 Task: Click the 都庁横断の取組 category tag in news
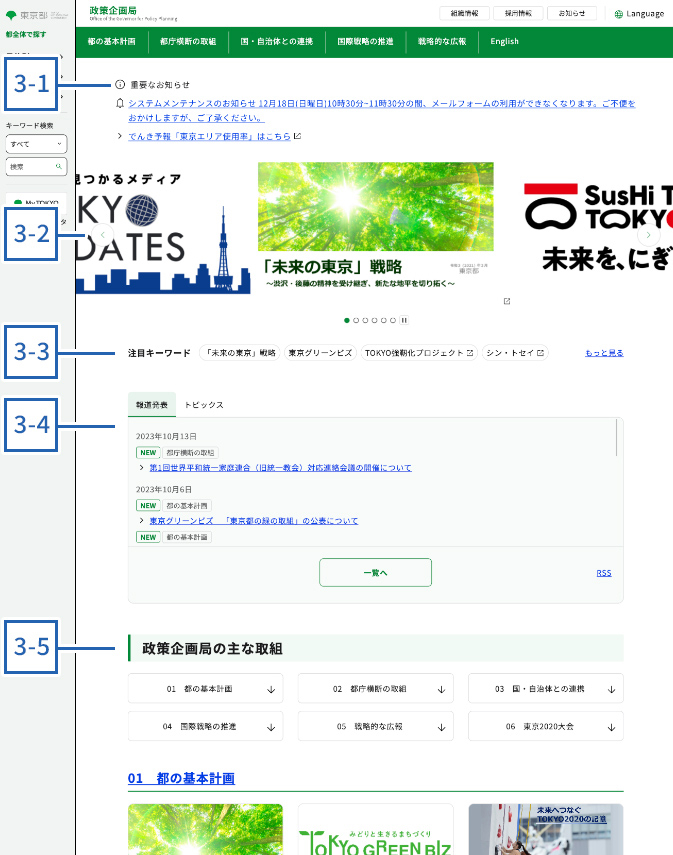[x=190, y=453]
